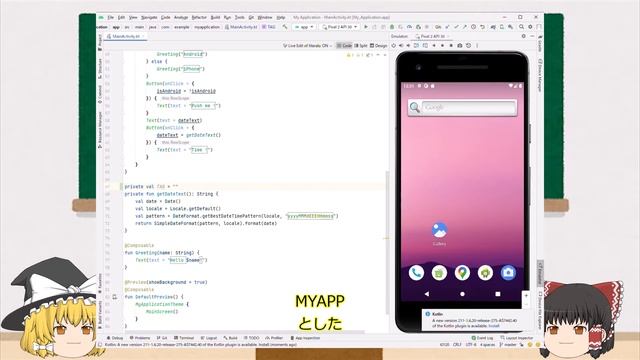This screenshot has width=640, height=360.
Task: Open emulator extended controls three-dot icon
Action: pyautogui.click(x=477, y=46)
